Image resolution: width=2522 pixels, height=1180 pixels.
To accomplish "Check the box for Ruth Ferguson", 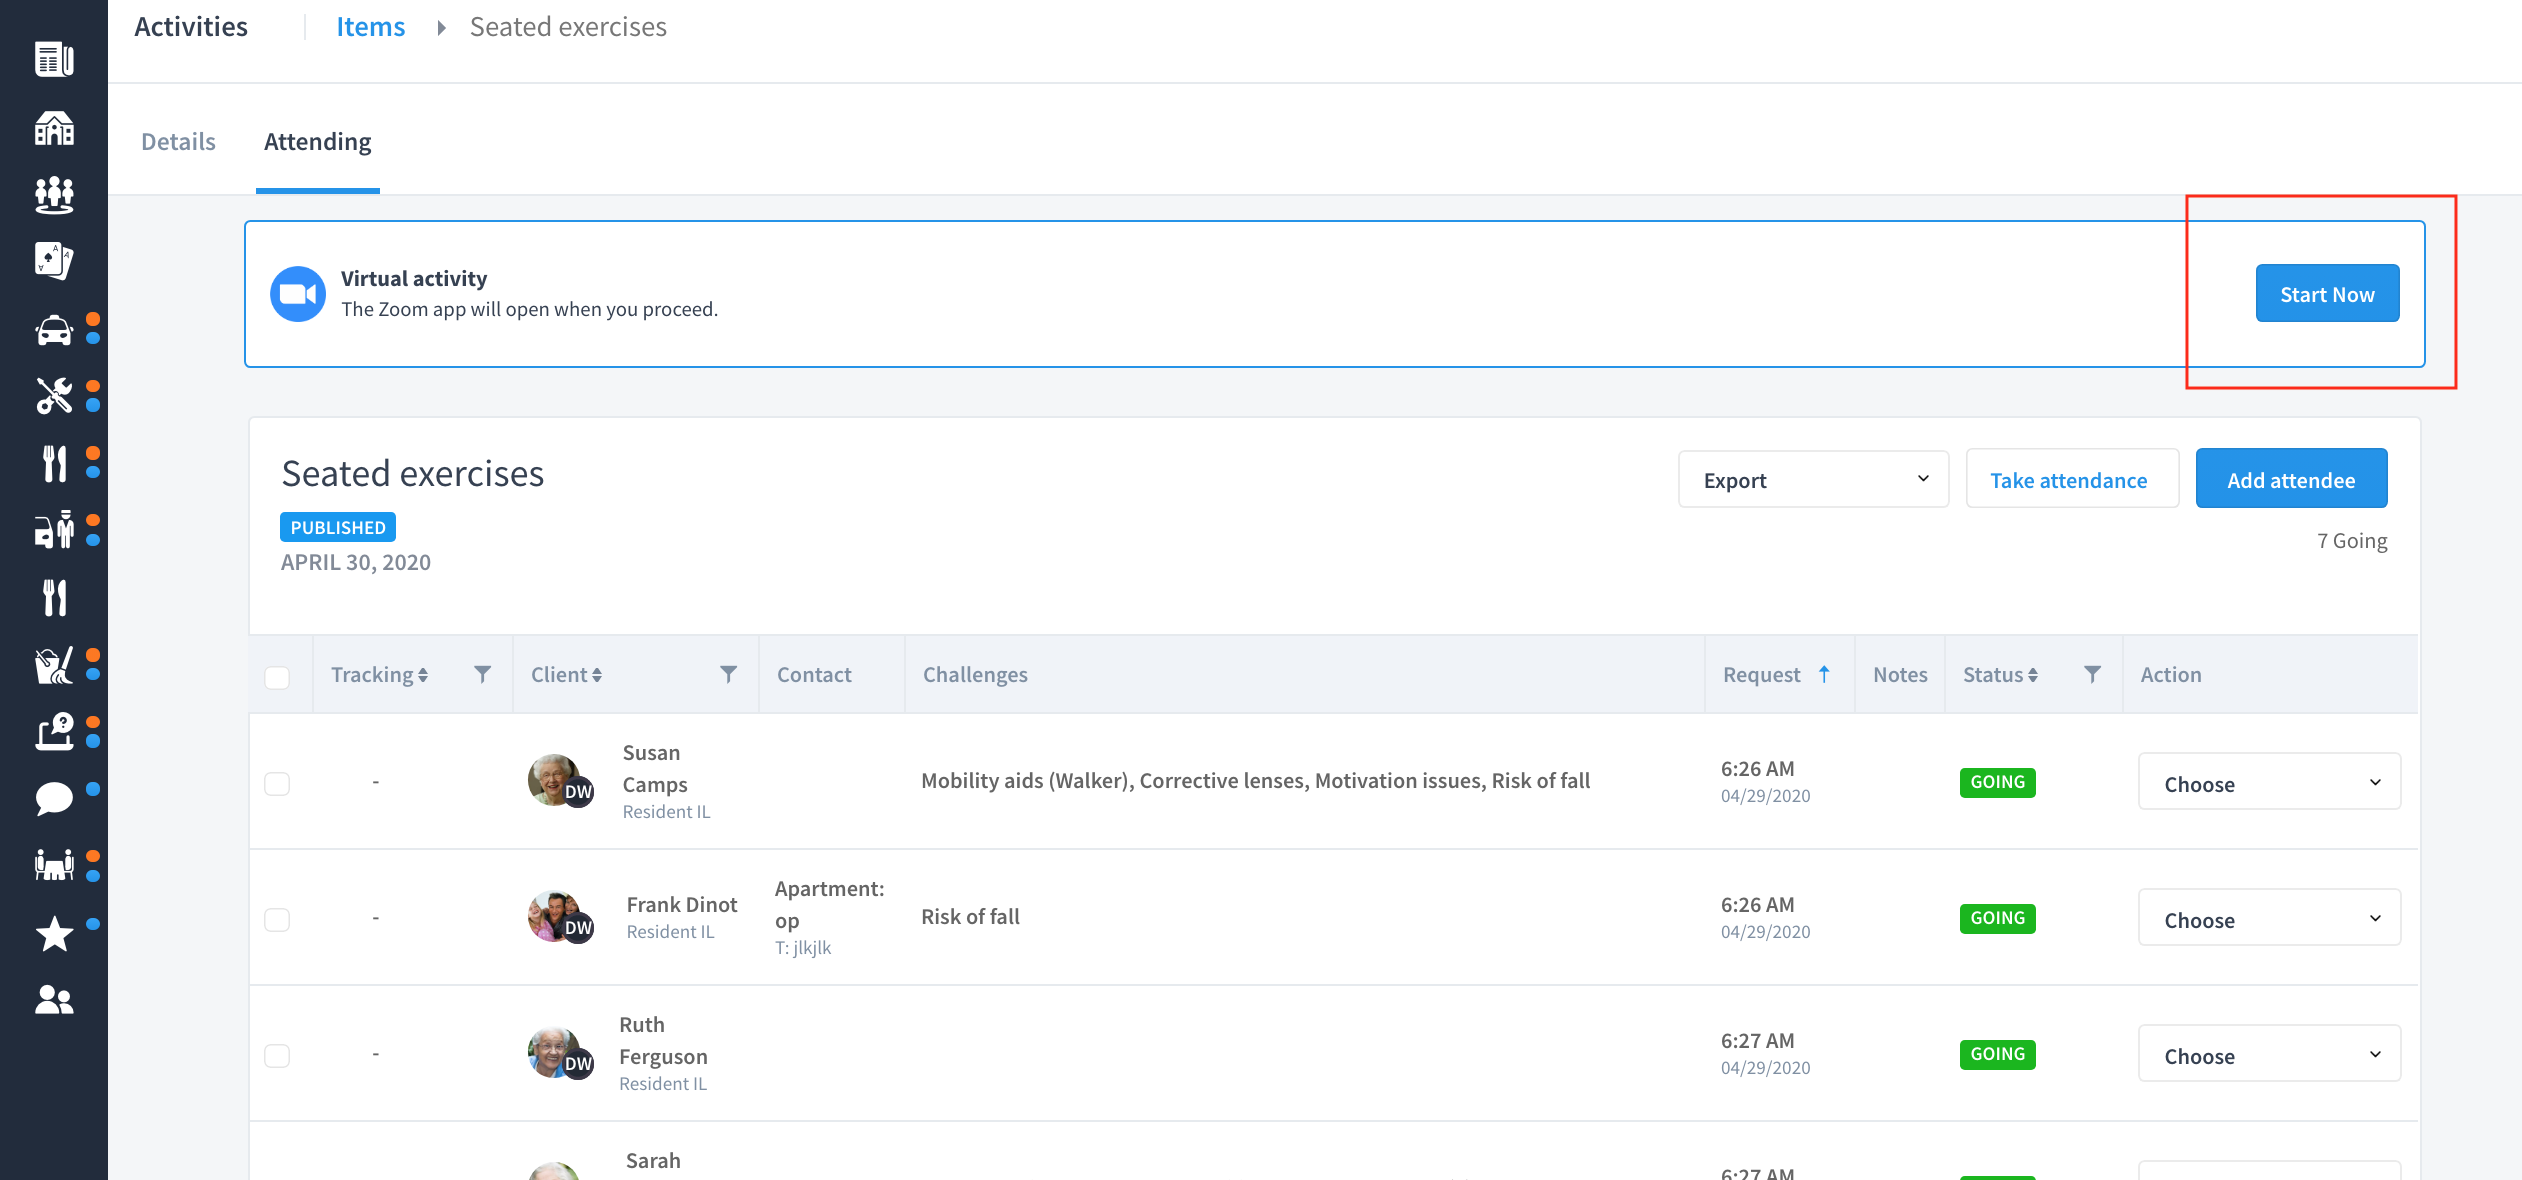I will pos(277,1055).
